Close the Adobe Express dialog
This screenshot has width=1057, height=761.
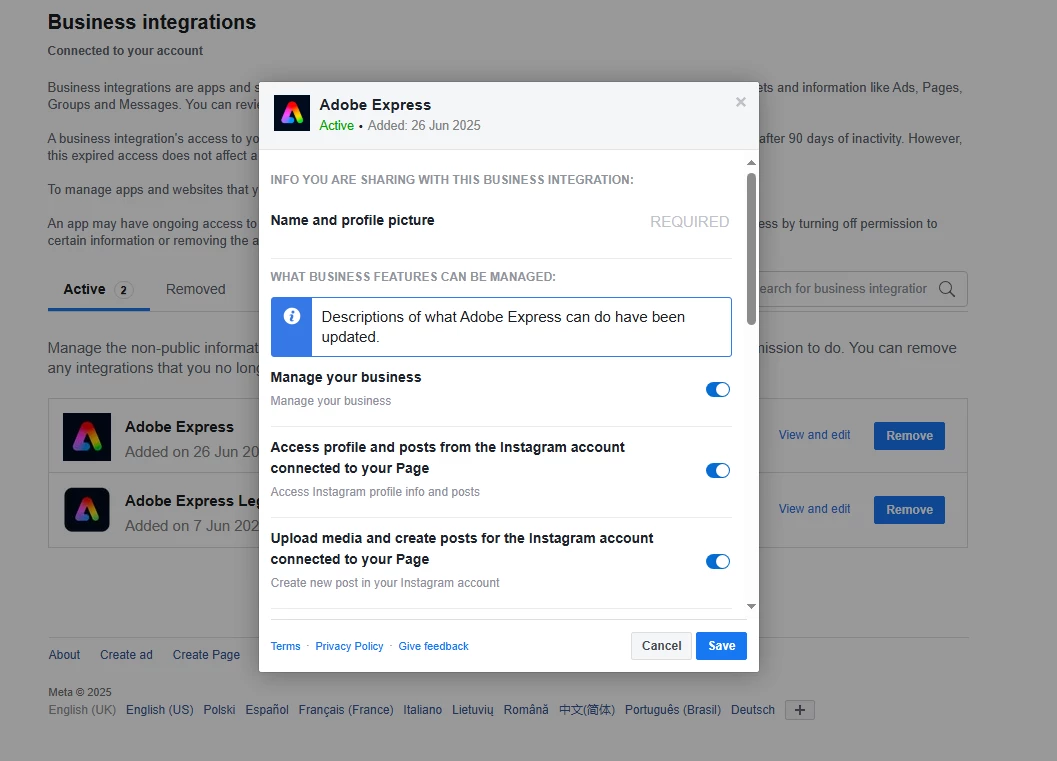point(740,102)
